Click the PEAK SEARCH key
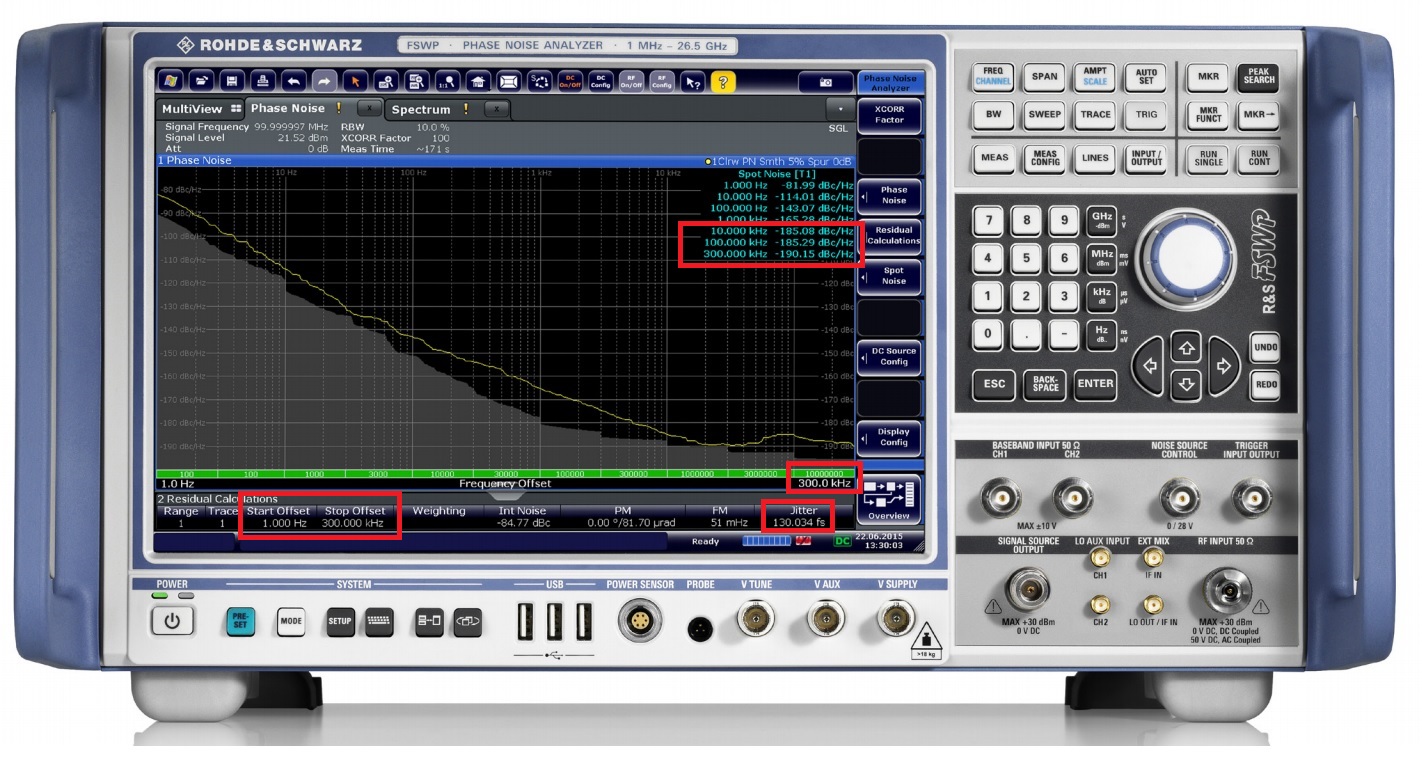This screenshot has height=758, width=1422. click(1259, 76)
